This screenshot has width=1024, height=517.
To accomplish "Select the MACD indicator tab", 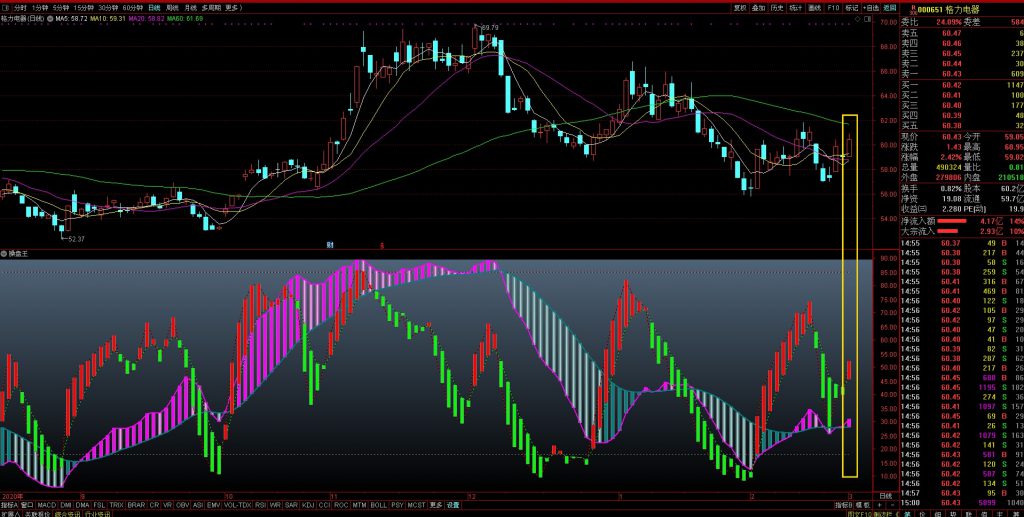I will tap(47, 505).
